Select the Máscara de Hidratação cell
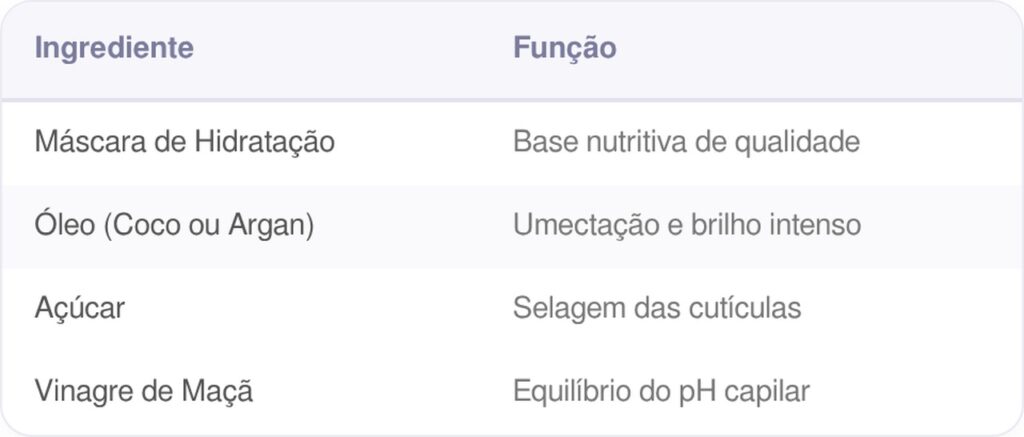 184,142
